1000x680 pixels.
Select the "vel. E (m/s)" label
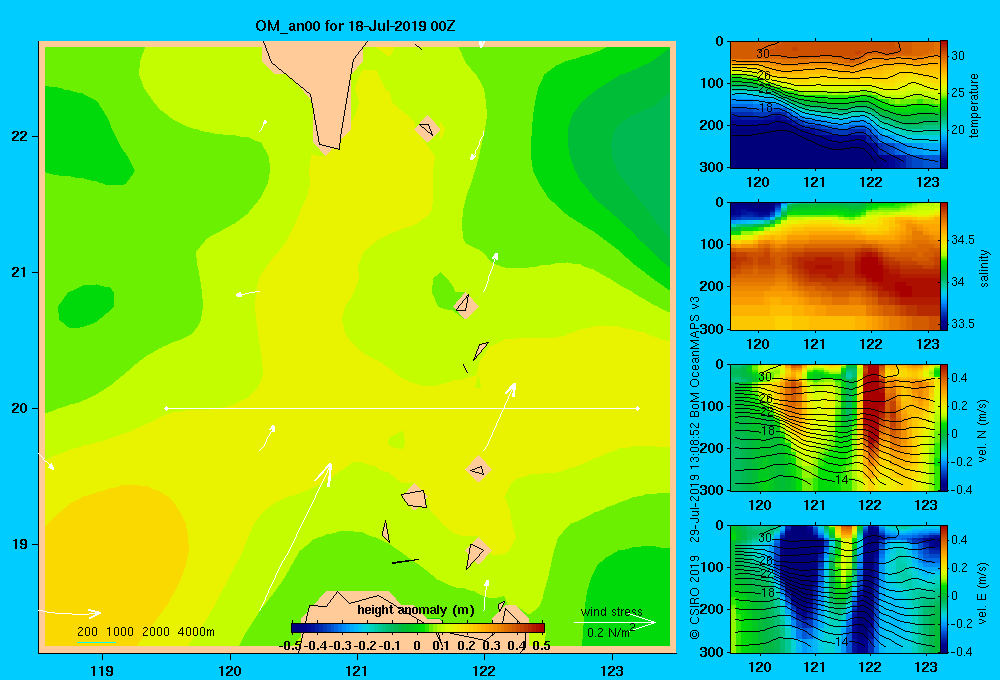coord(983,592)
